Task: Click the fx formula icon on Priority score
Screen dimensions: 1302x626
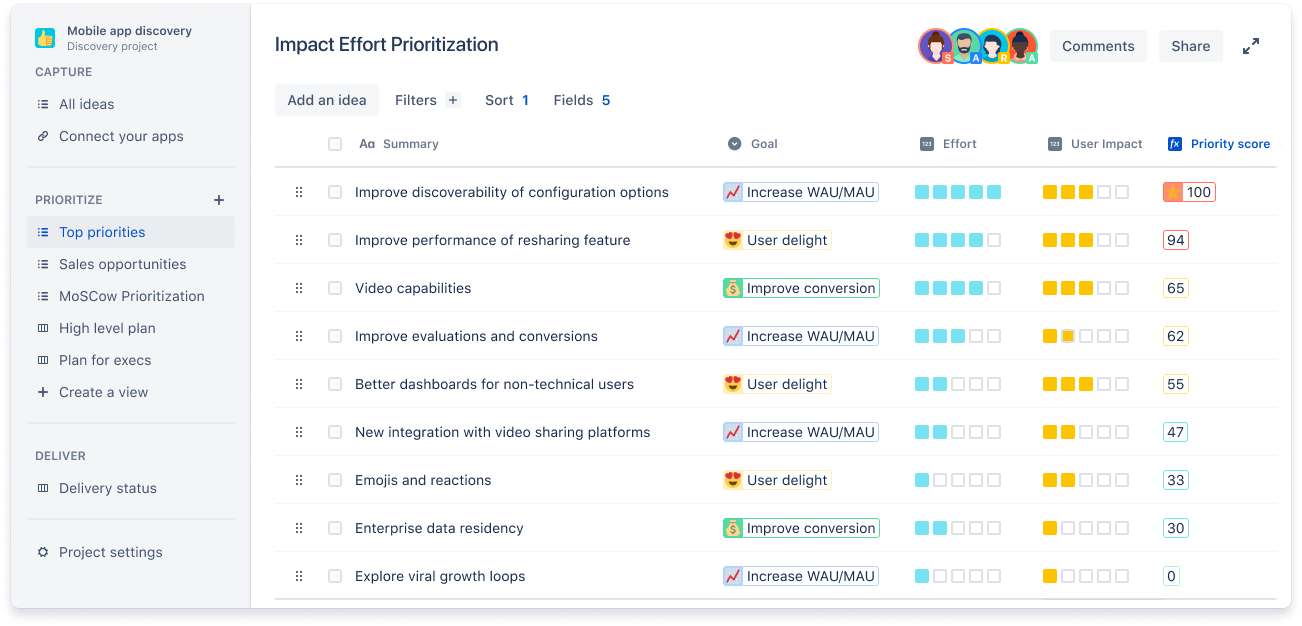Action: coord(1174,143)
